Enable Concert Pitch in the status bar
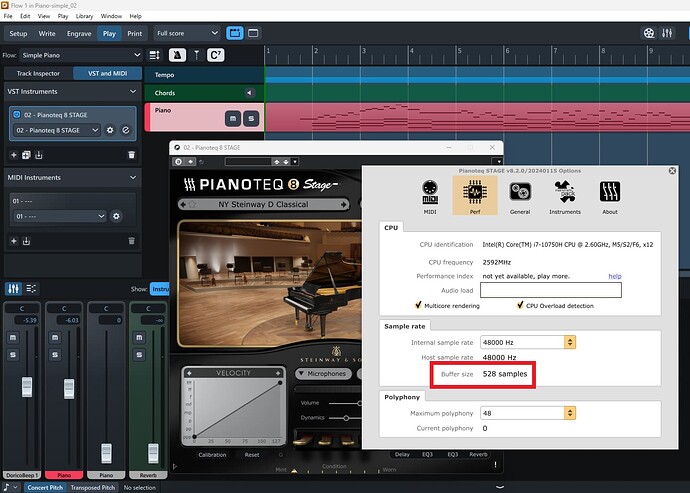The width and height of the screenshot is (690, 493). coord(45,487)
